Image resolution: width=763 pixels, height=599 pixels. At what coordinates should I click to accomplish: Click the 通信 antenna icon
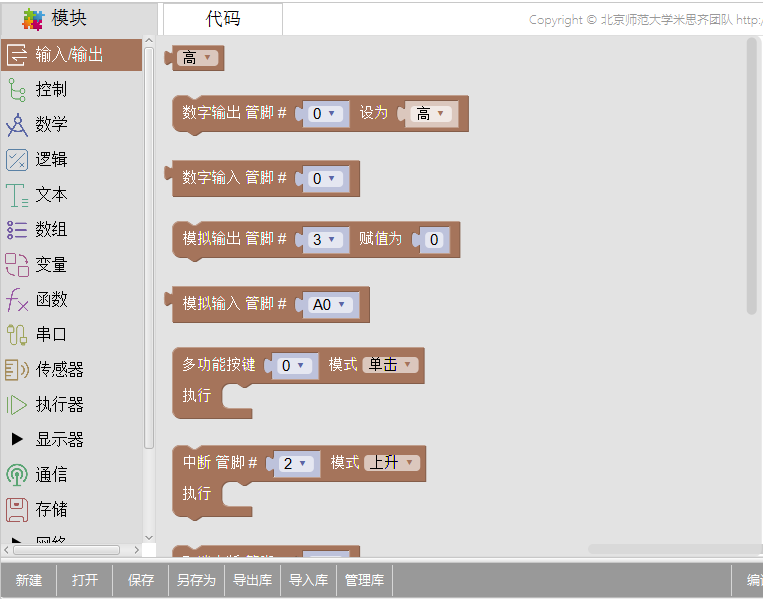[17, 475]
